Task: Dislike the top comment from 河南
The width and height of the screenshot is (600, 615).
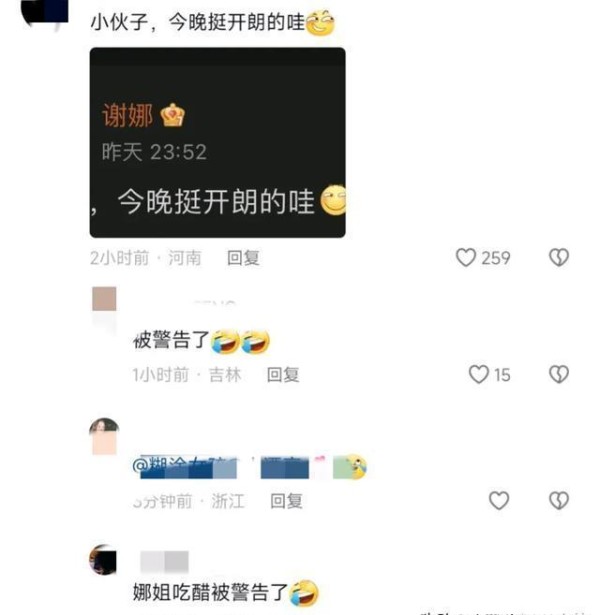Action: click(559, 258)
